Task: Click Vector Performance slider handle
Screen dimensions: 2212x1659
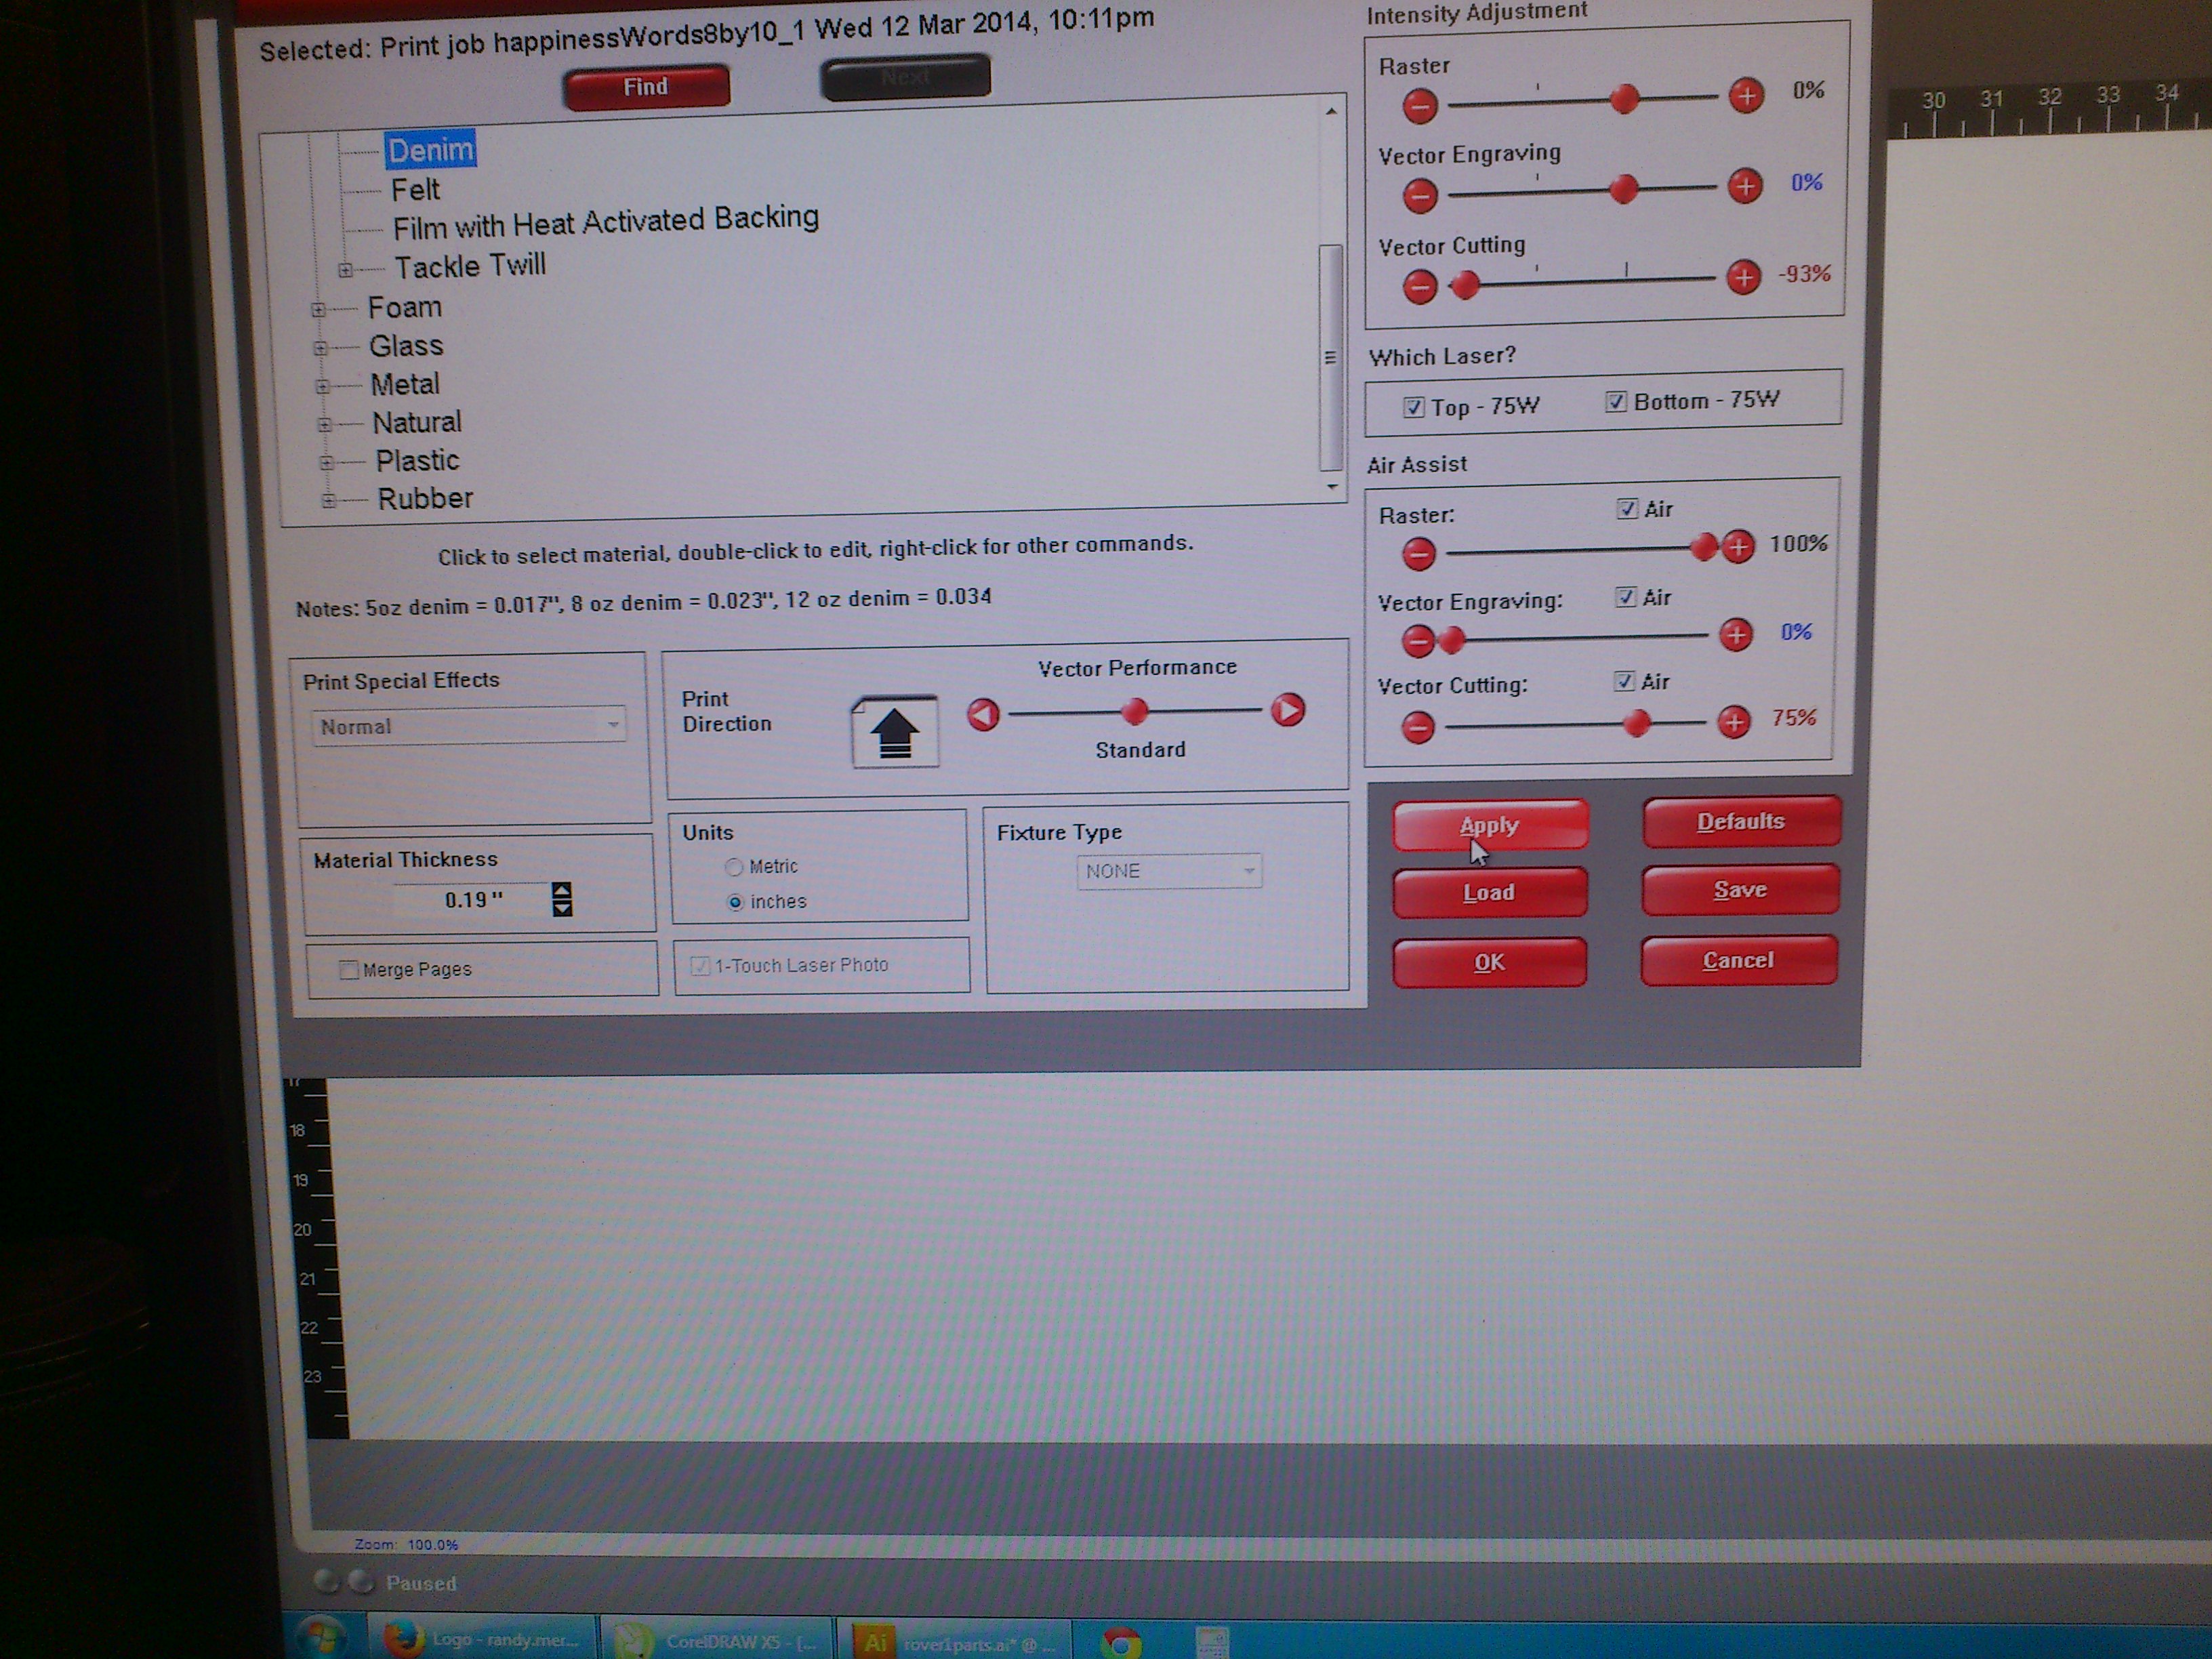Action: tap(1135, 712)
